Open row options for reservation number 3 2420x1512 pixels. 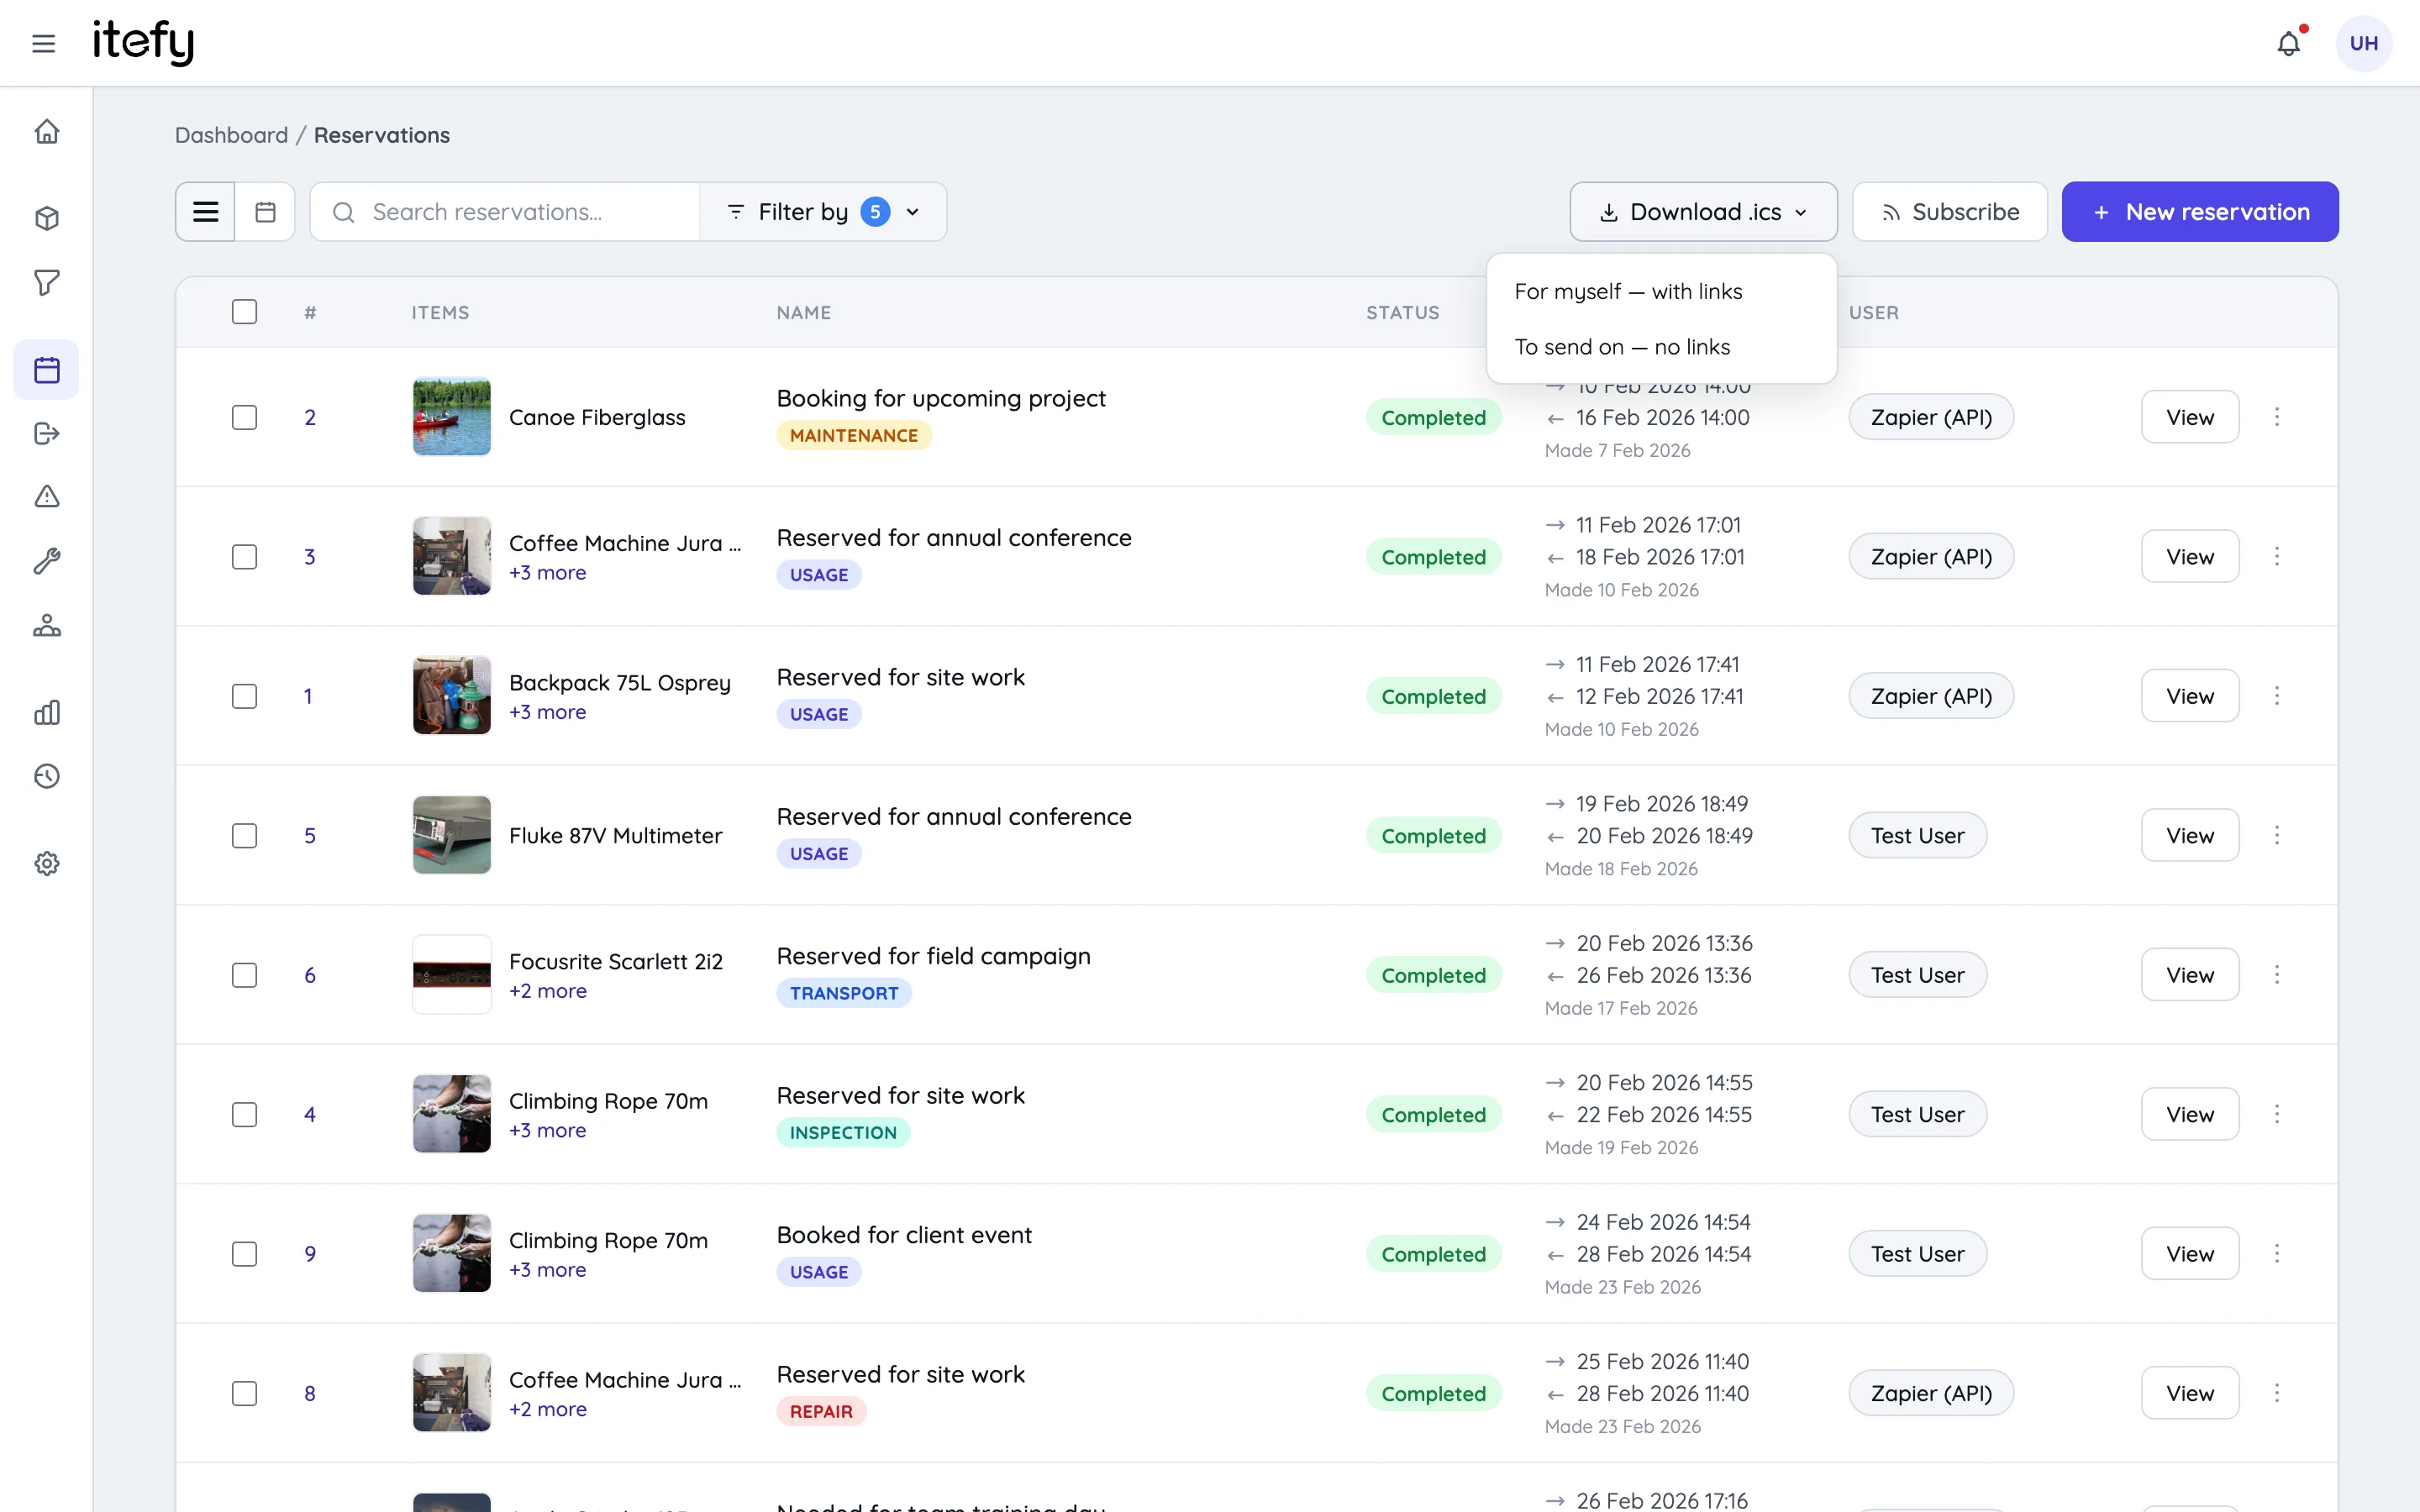(x=2277, y=556)
